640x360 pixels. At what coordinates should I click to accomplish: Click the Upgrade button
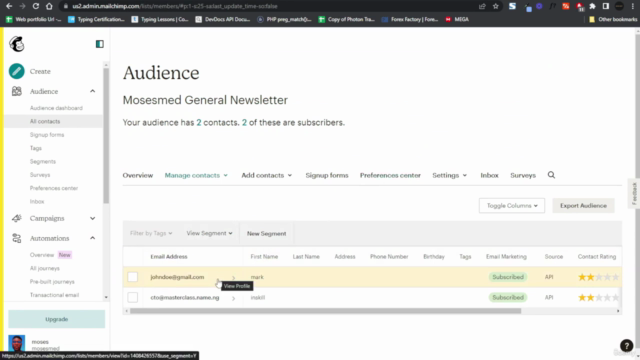(57, 319)
